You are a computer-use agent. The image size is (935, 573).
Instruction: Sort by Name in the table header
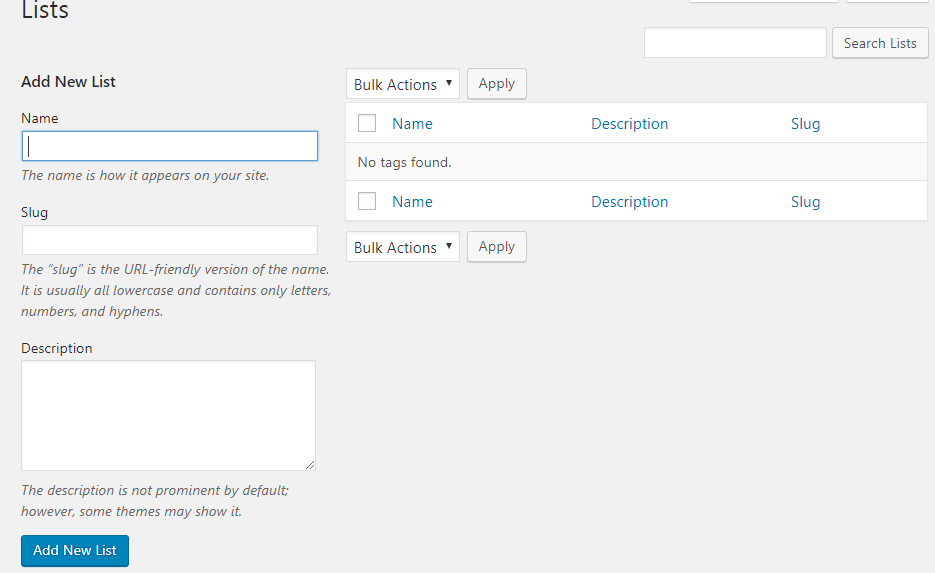(x=412, y=124)
